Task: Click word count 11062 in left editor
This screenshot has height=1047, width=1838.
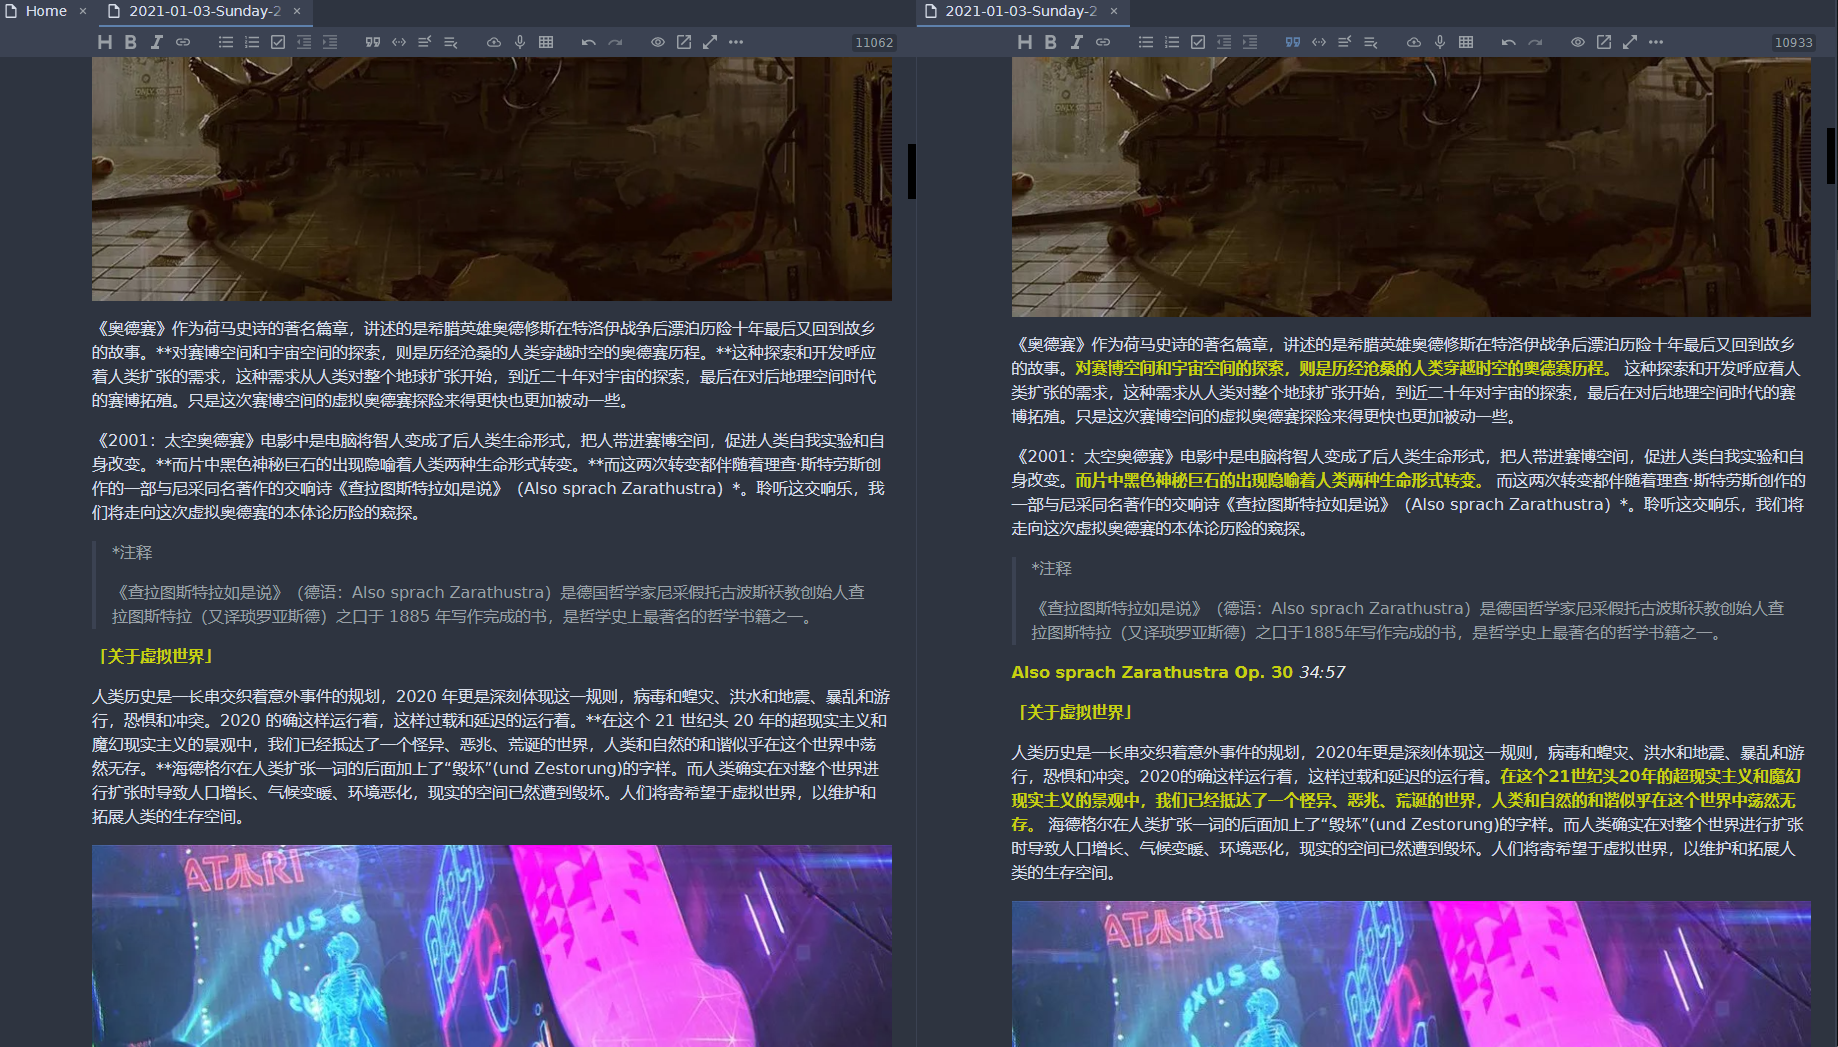Action: pos(874,42)
